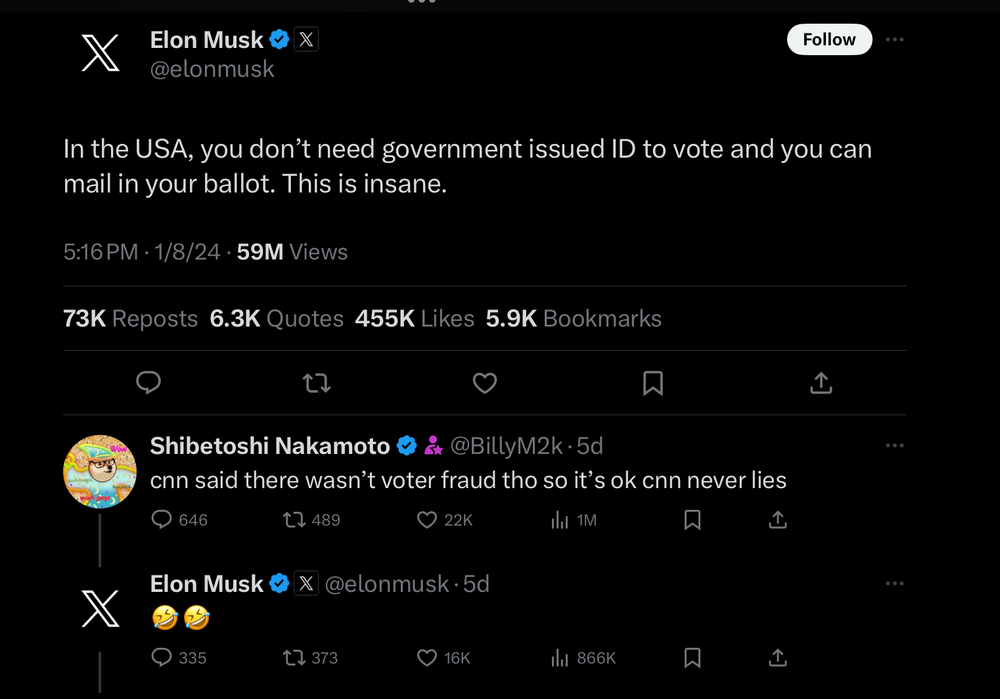Like Shibetoshi Nakamoto's reply
This screenshot has height=699, width=1000.
[428, 520]
